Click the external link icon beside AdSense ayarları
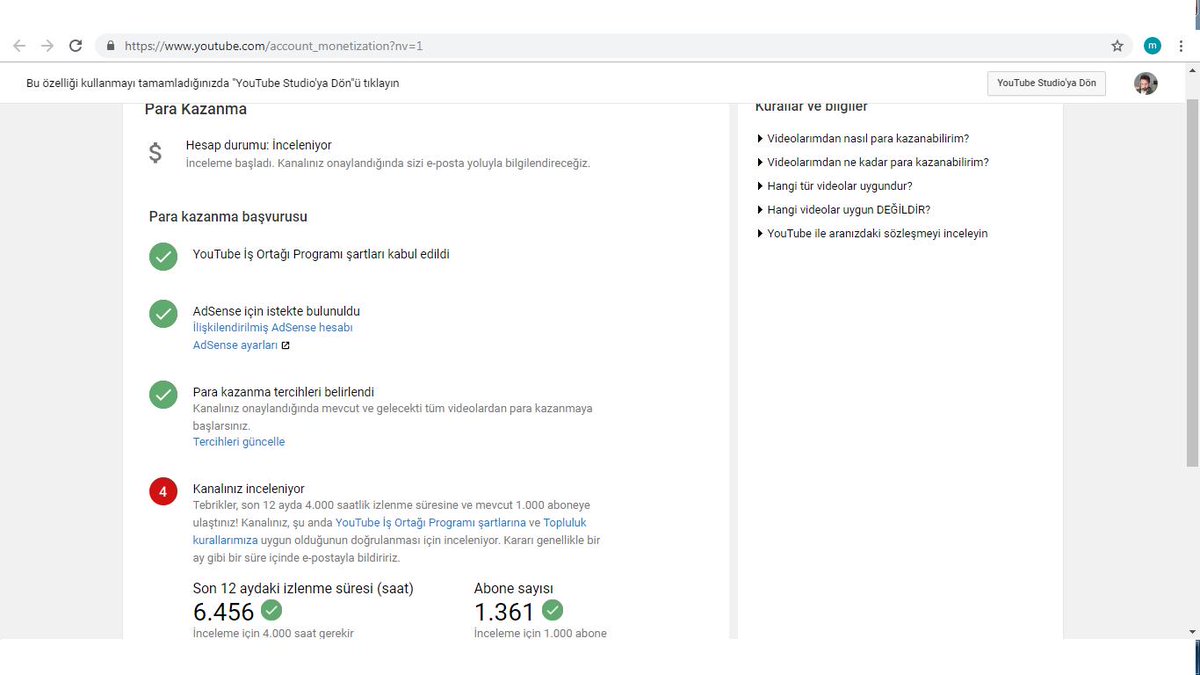This screenshot has width=1200, height=675. (285, 346)
